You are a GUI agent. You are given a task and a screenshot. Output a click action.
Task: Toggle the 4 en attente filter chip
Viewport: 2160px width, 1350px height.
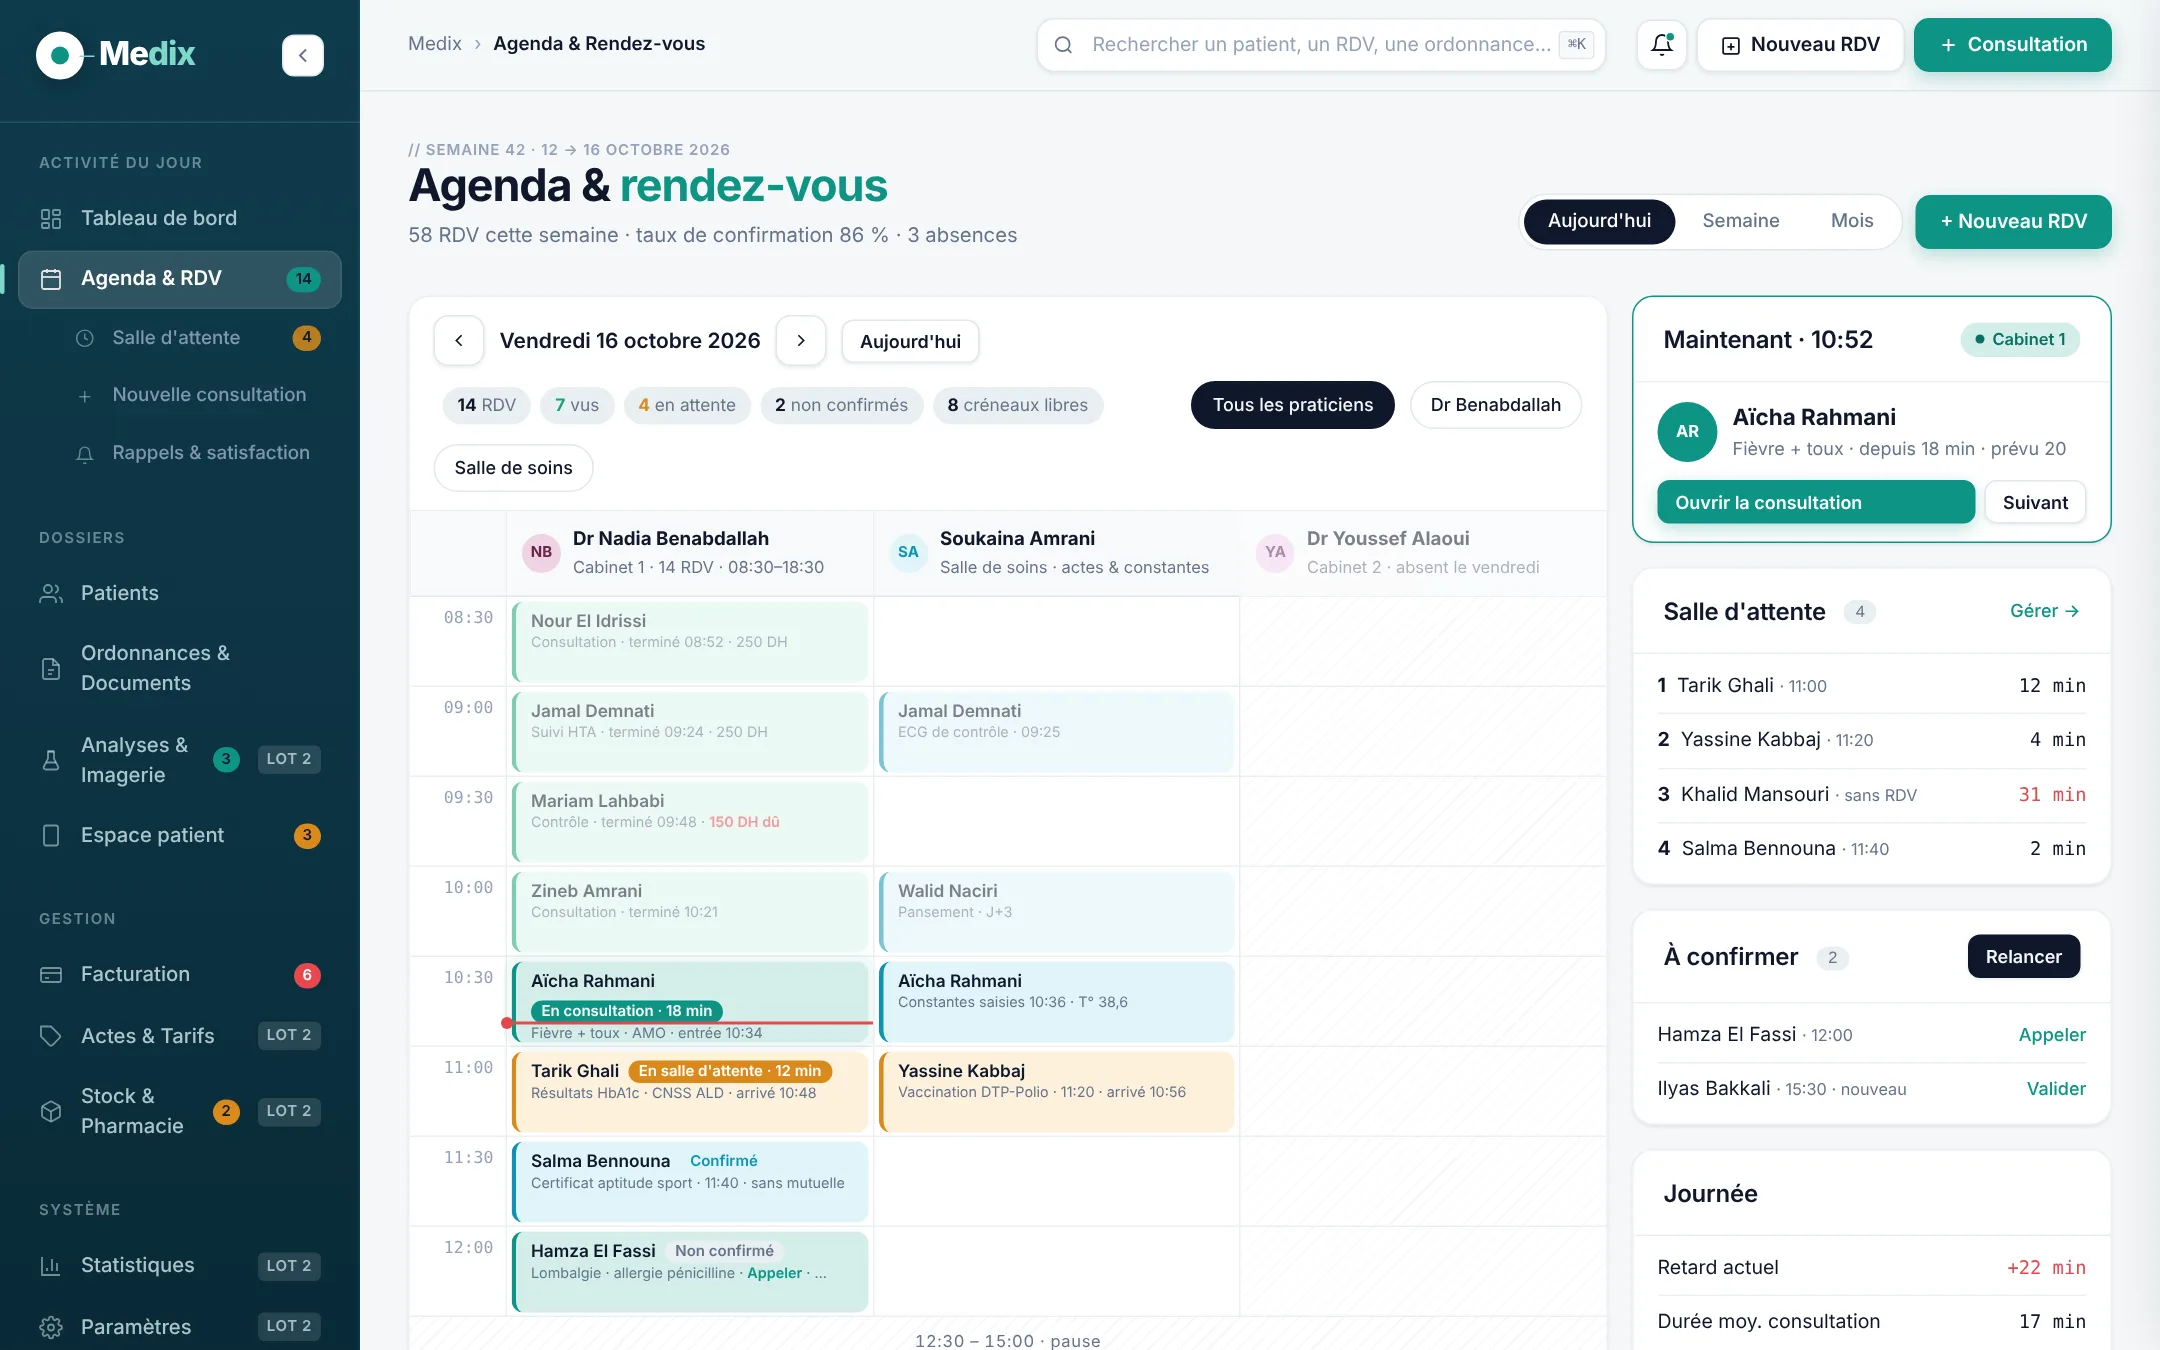[687, 406]
